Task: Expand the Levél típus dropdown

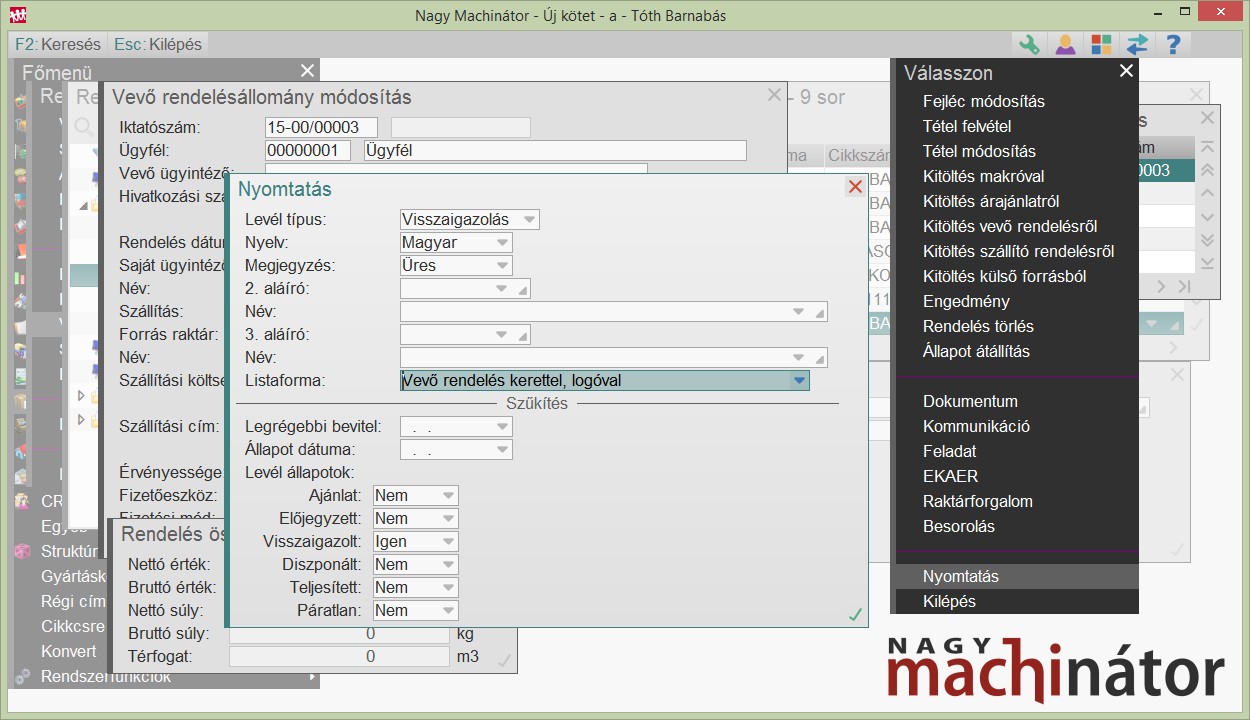Action: [469, 219]
